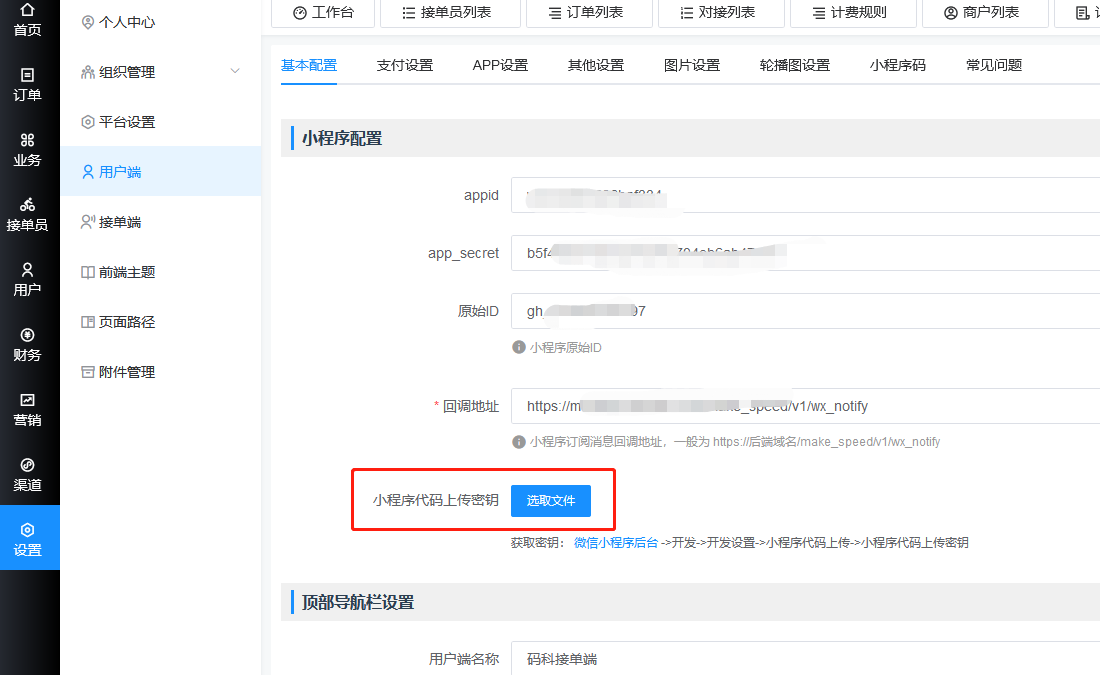Select the 常见问题 tab
Viewport: 1100px width, 675px height.
click(x=994, y=65)
